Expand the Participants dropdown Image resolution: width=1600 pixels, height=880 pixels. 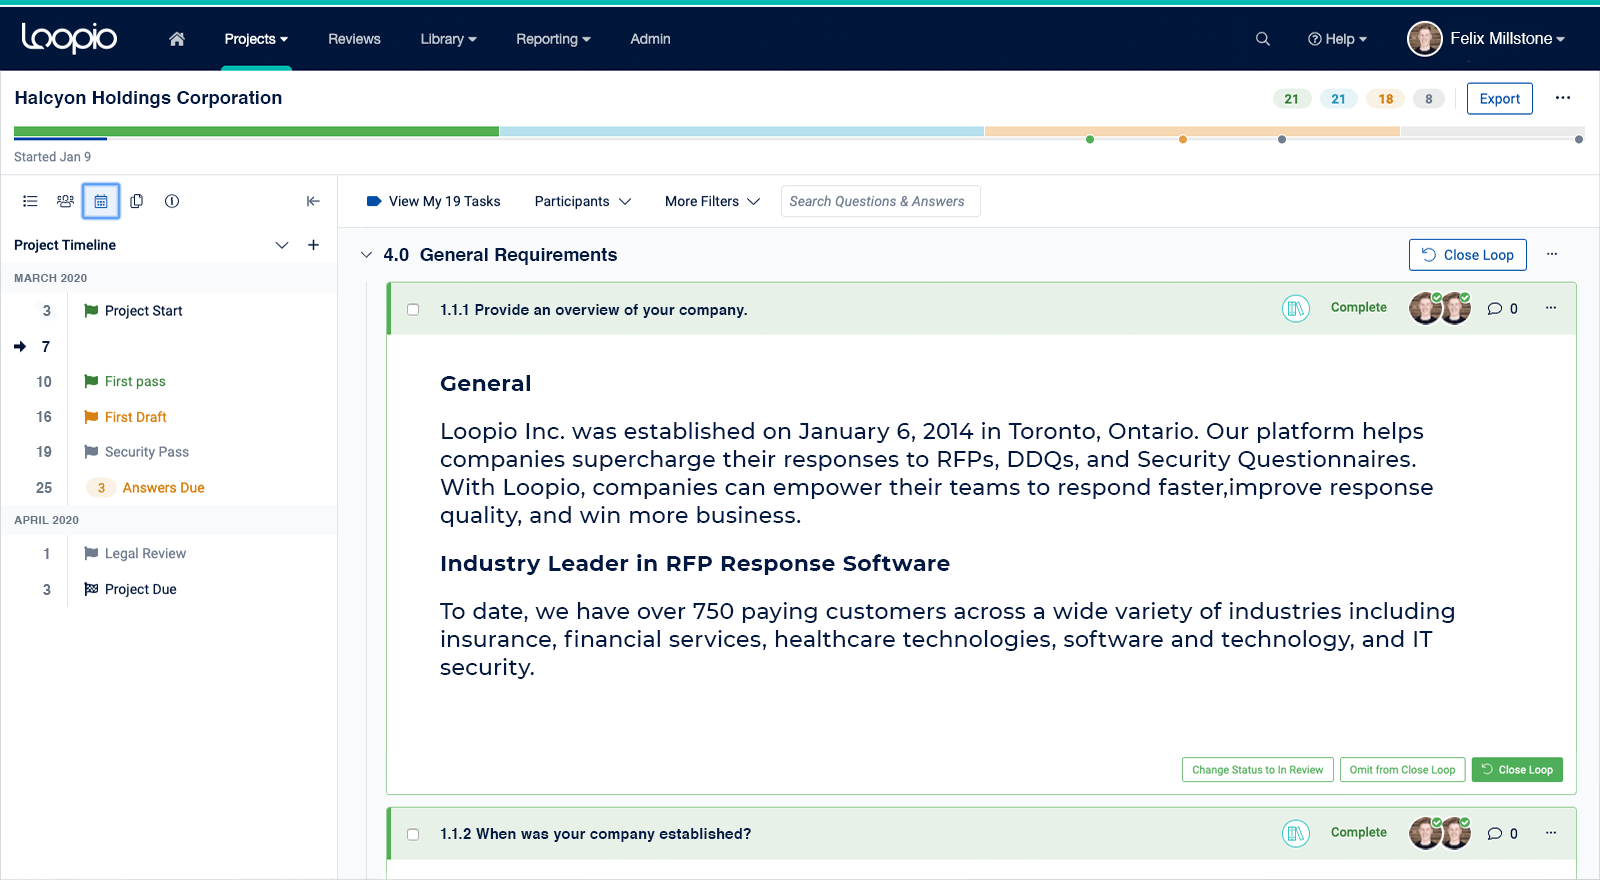click(583, 201)
